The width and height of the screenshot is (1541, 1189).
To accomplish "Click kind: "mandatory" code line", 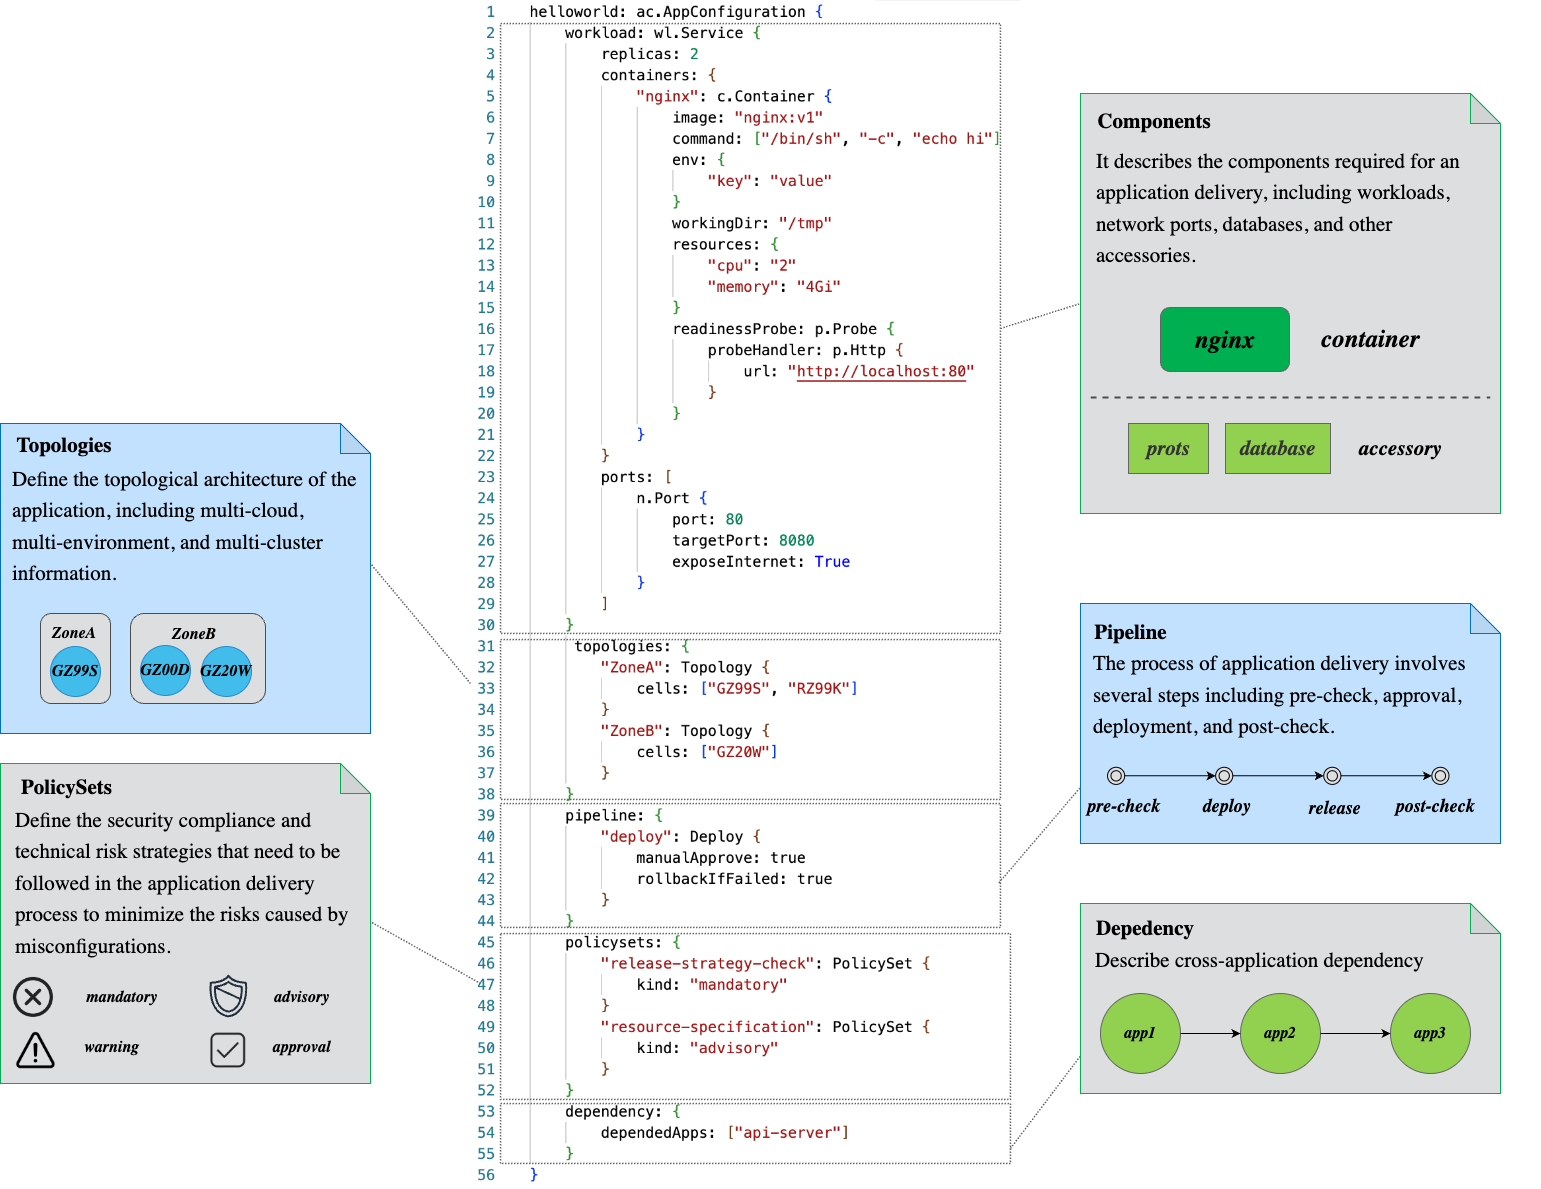I will [x=712, y=985].
